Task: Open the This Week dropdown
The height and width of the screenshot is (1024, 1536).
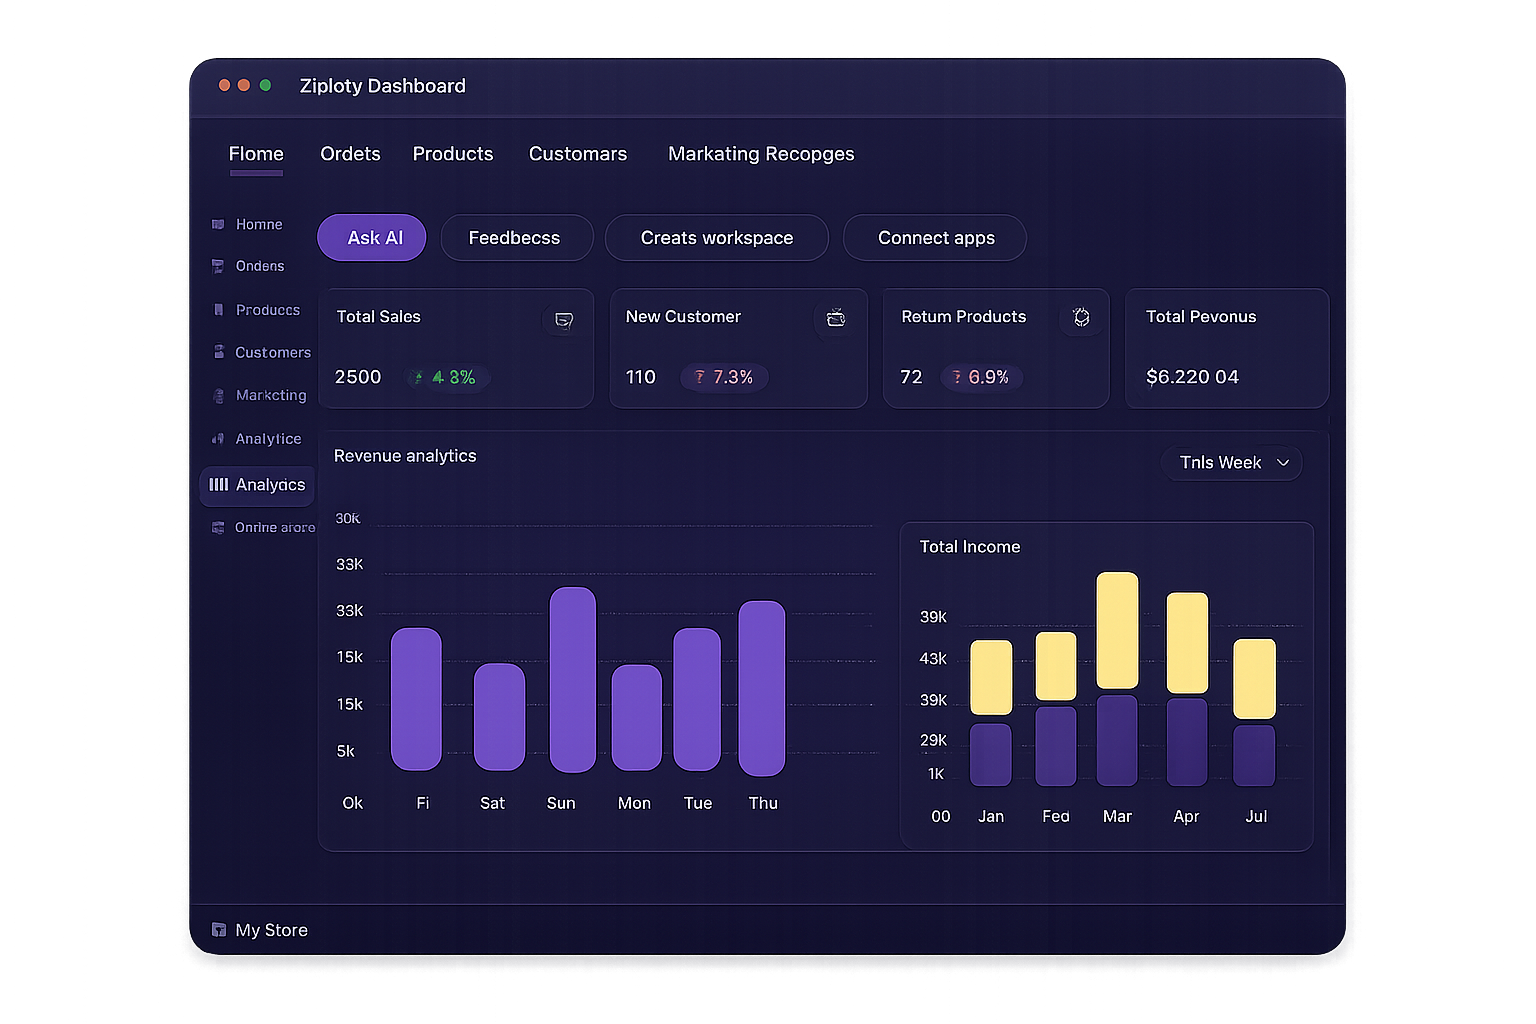Action: [1232, 462]
